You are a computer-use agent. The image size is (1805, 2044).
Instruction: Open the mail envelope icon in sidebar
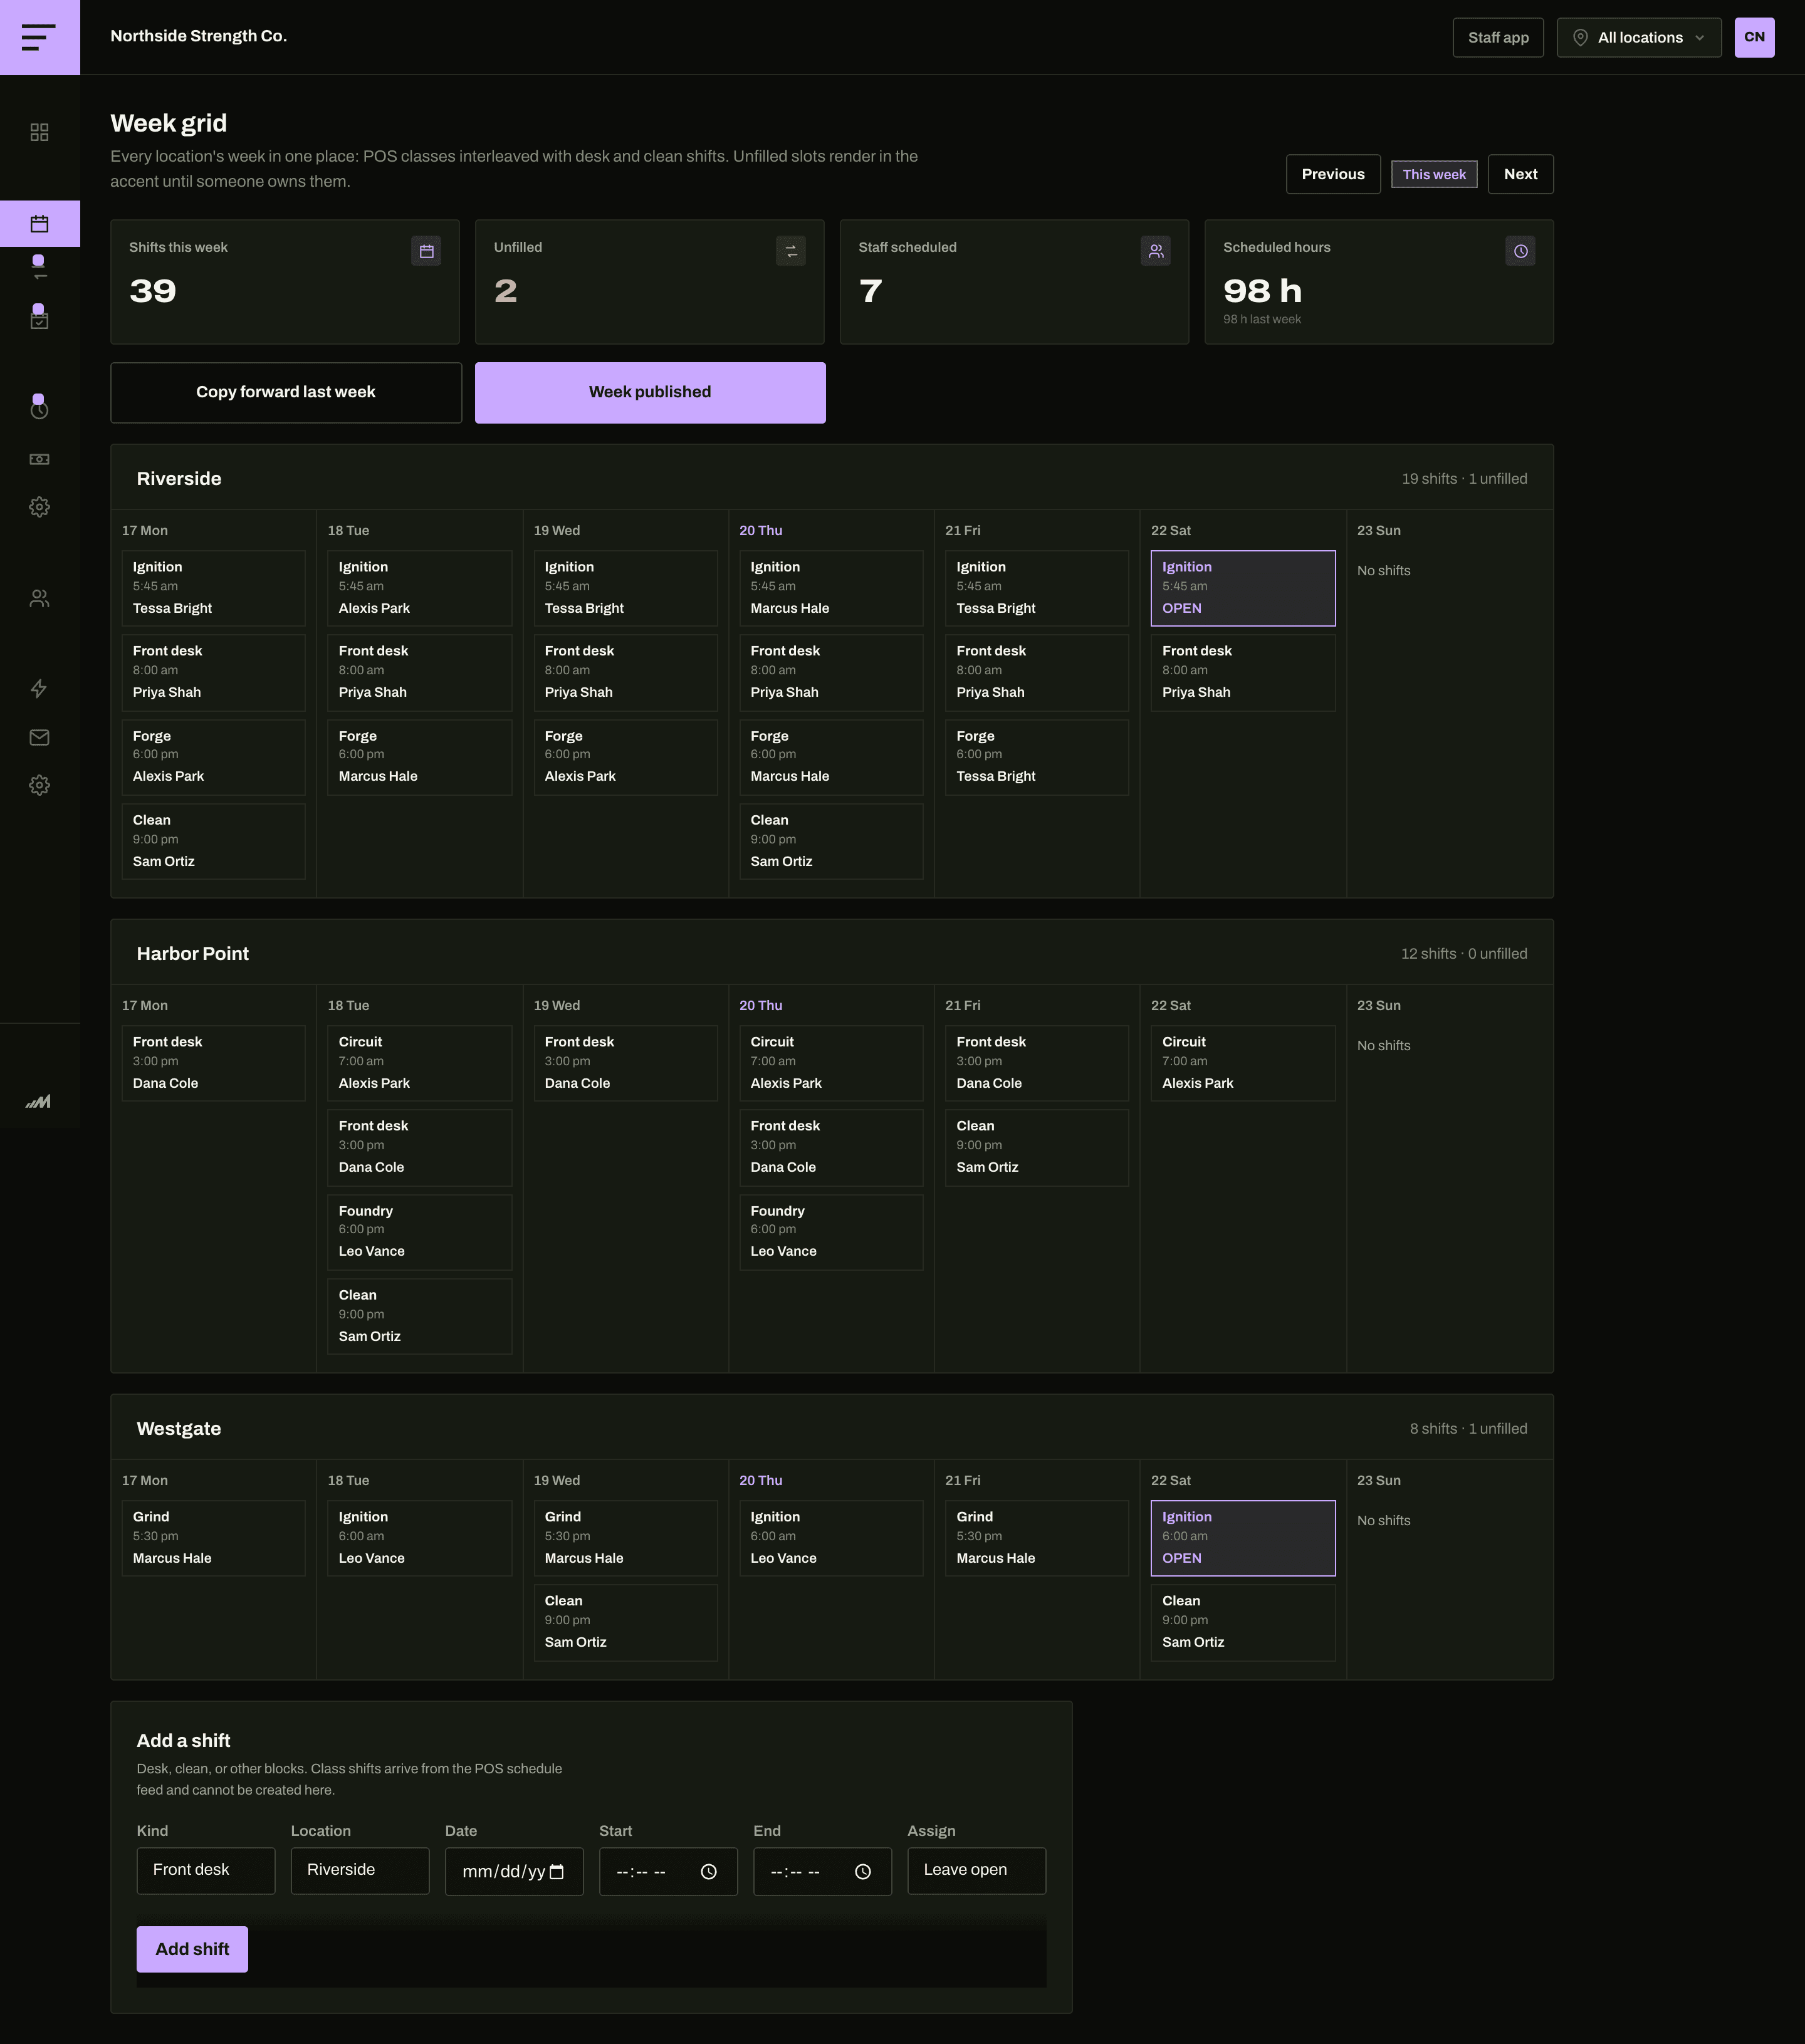pos(39,737)
